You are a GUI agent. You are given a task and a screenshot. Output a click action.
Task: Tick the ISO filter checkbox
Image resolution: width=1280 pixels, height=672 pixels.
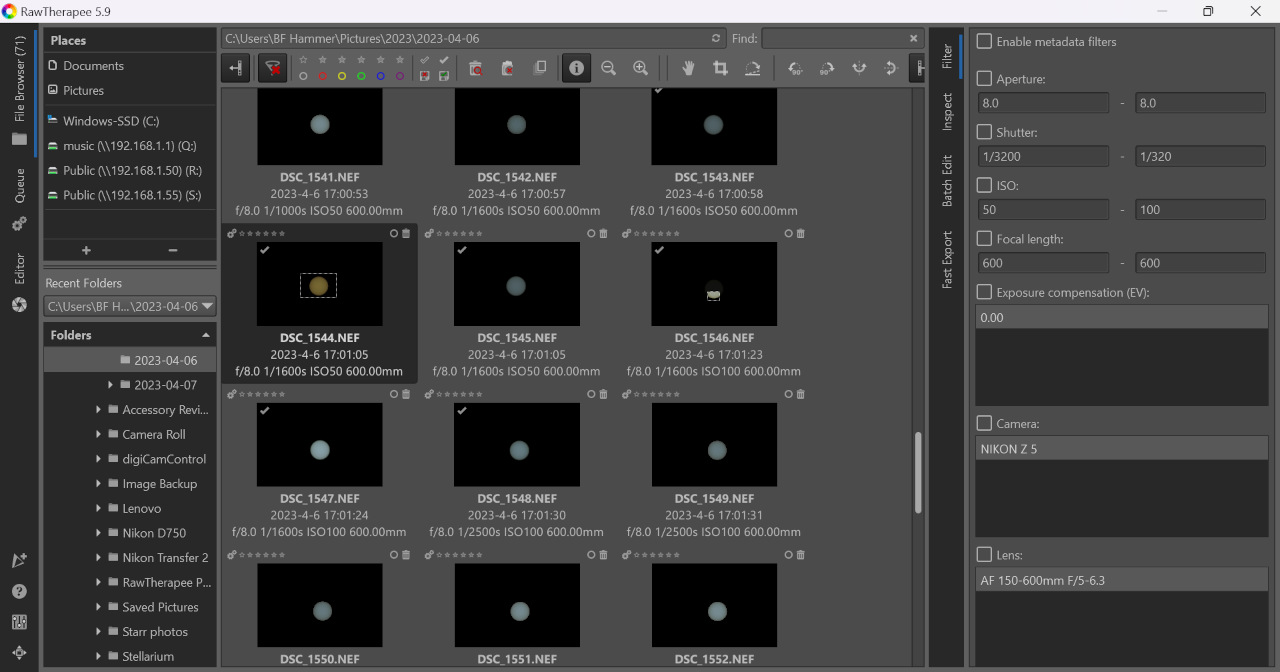[x=985, y=186]
